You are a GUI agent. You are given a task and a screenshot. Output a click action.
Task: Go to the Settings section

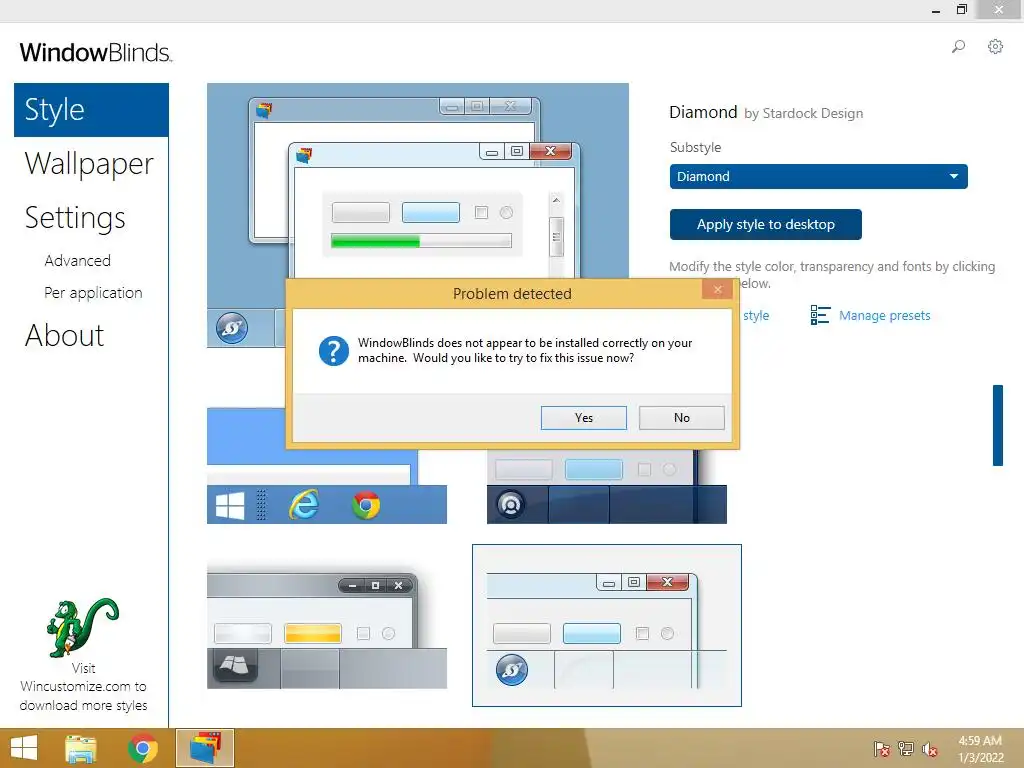click(75, 217)
